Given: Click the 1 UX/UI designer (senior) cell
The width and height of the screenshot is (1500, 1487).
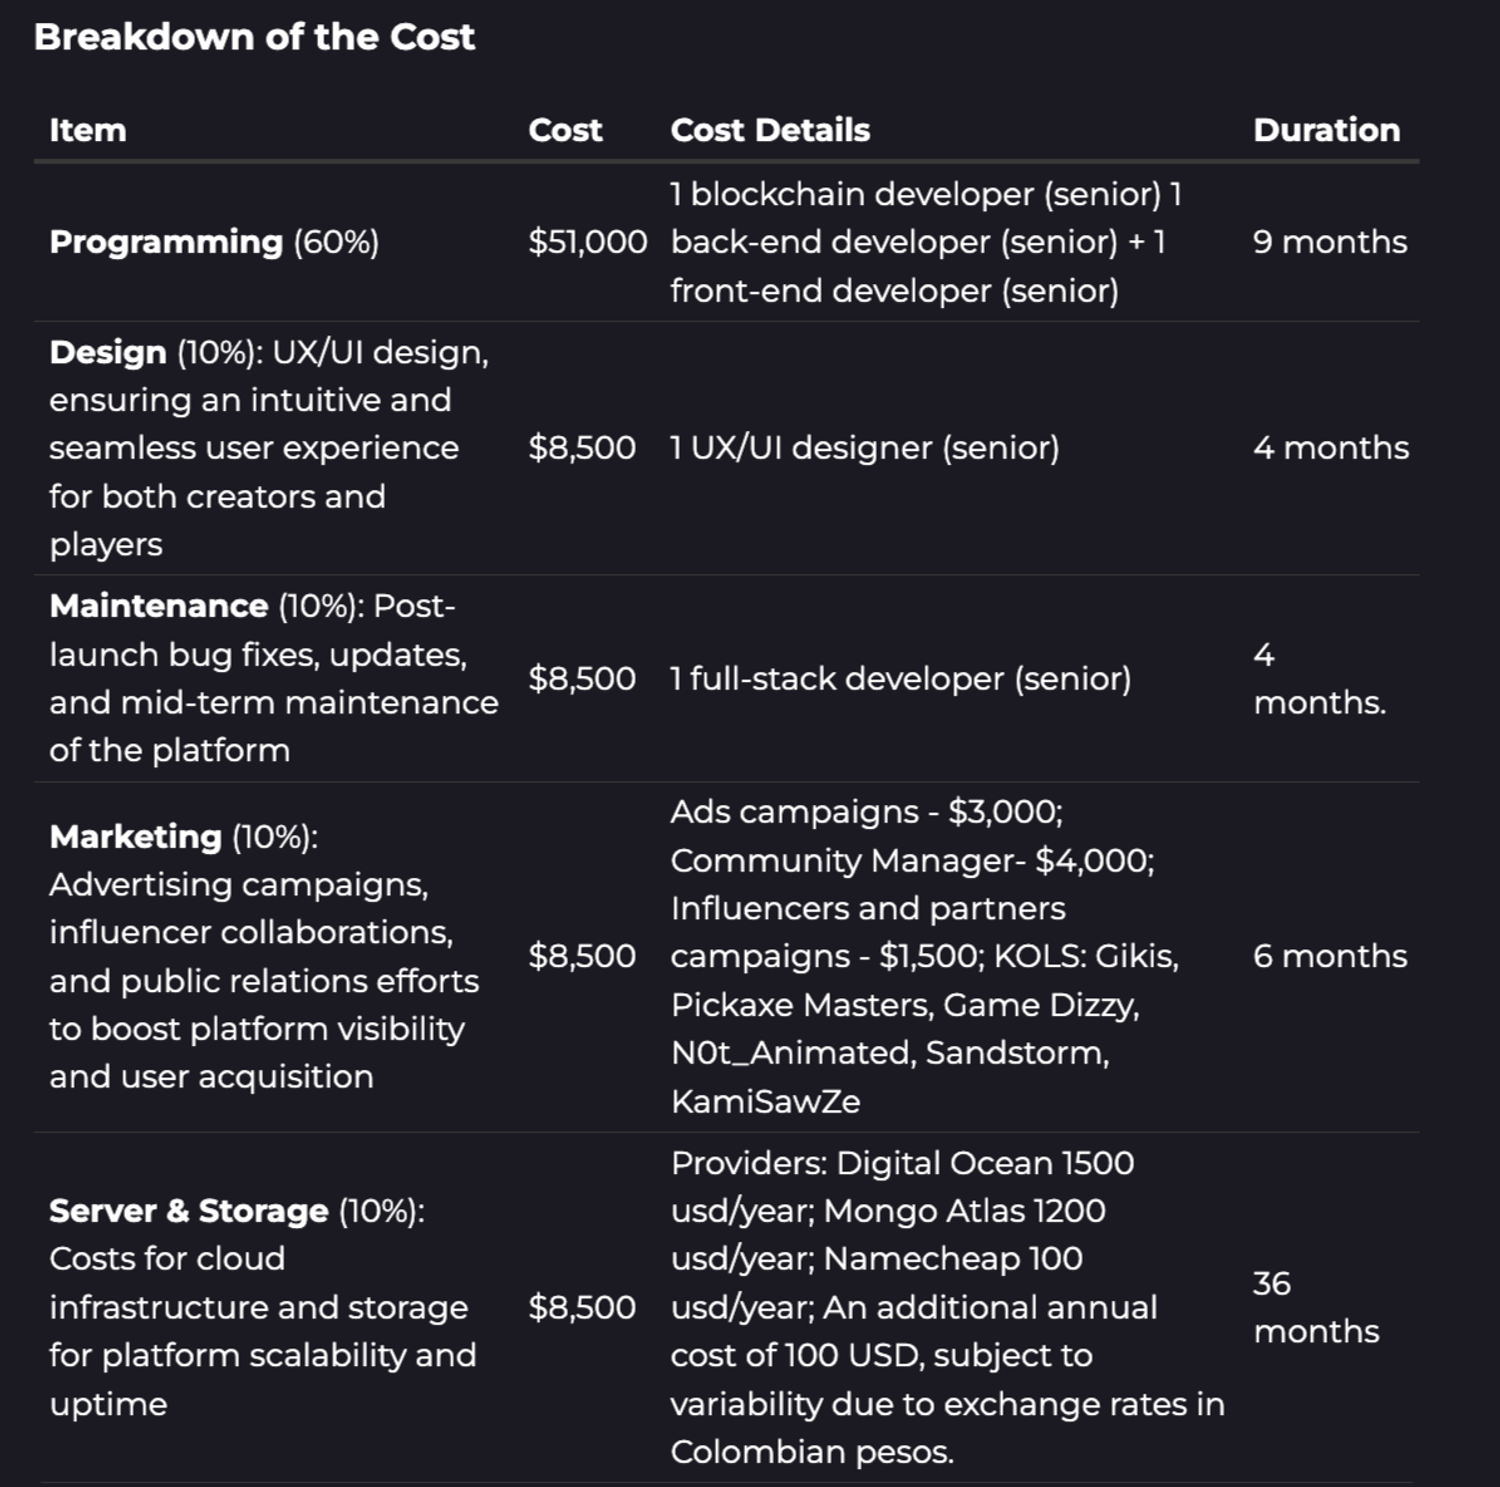Looking at the screenshot, I should point(864,448).
